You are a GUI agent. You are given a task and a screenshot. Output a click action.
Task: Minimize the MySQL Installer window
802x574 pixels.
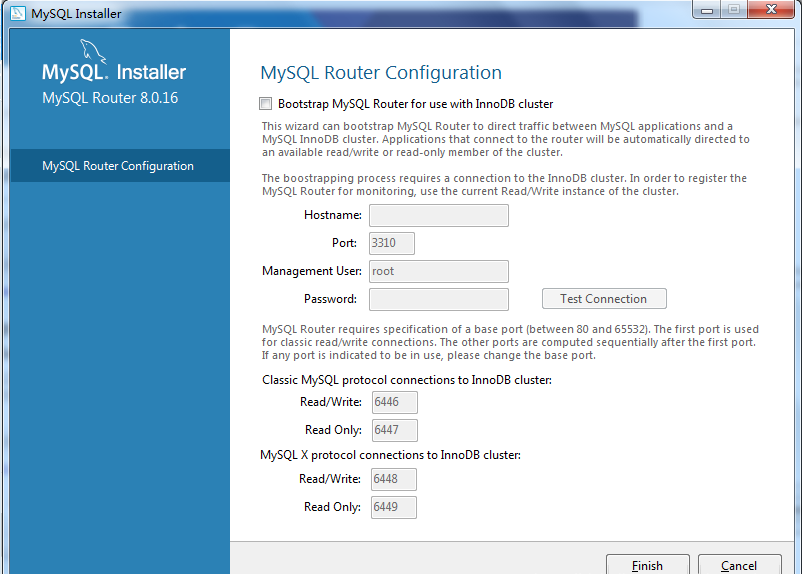click(x=707, y=10)
